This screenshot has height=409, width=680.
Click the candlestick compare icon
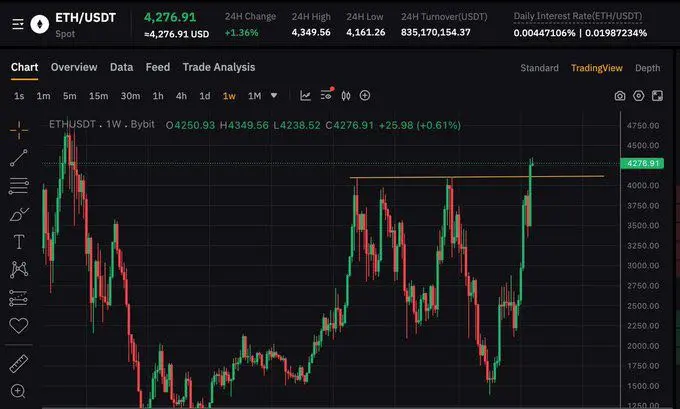click(x=346, y=95)
